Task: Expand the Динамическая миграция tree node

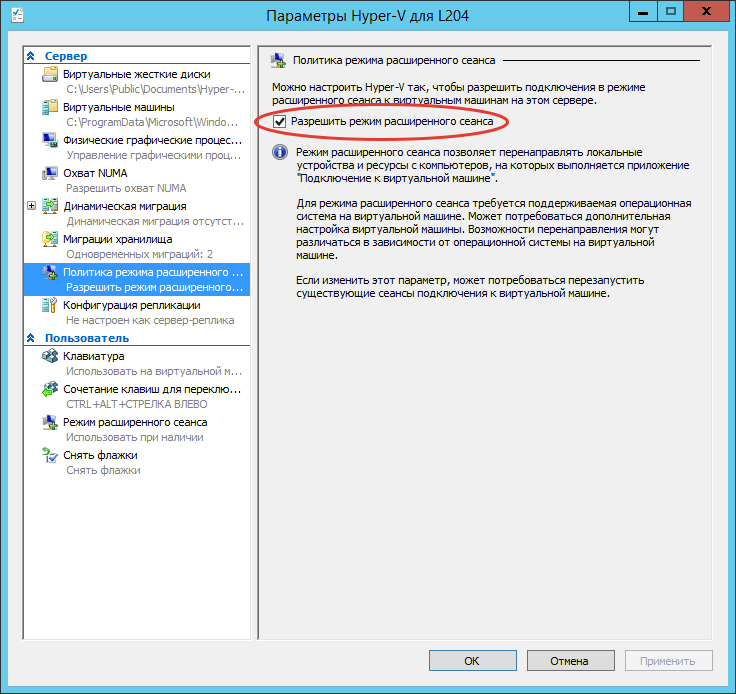Action: tap(32, 206)
